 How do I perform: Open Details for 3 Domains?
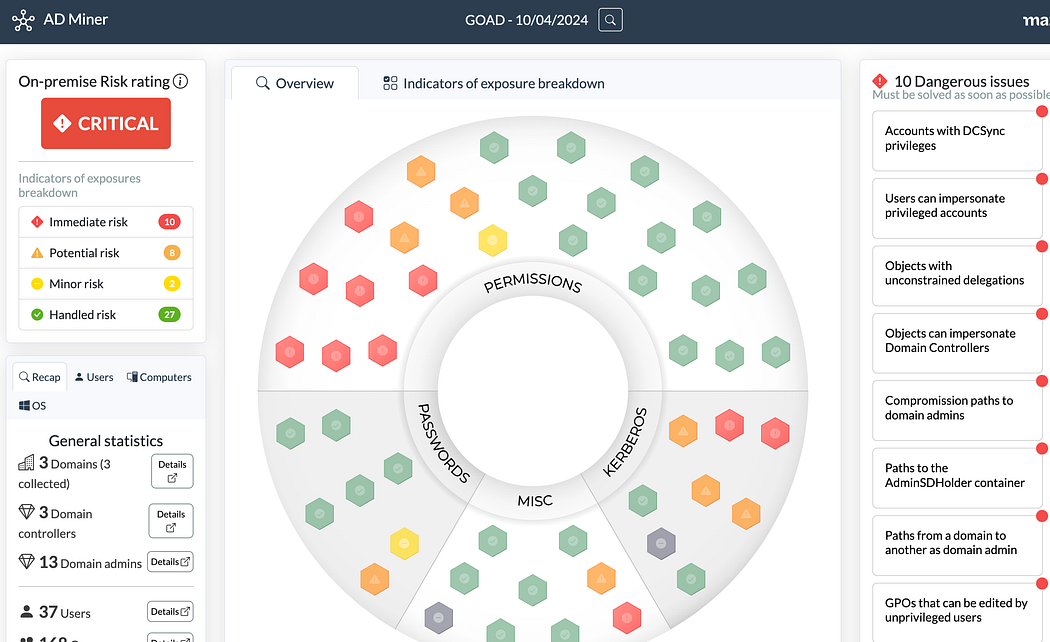click(x=172, y=471)
